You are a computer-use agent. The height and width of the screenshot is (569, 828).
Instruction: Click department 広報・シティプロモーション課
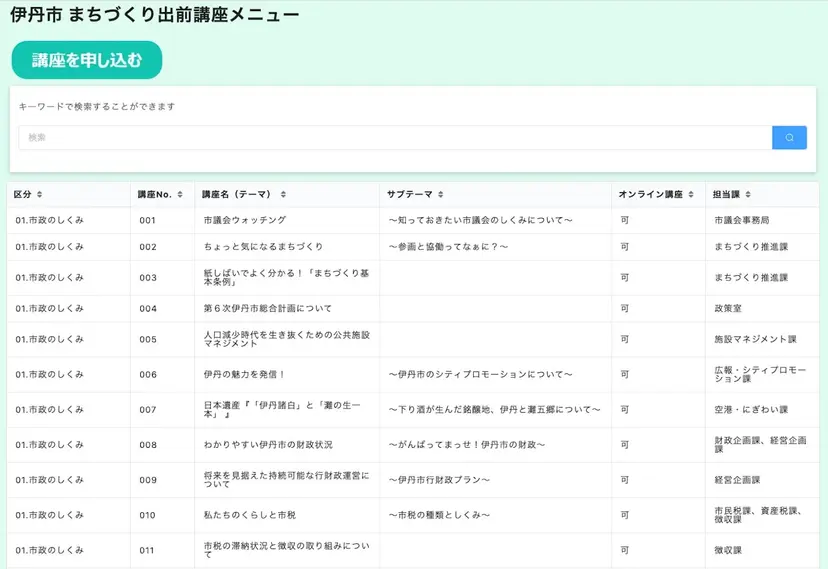coord(760,374)
